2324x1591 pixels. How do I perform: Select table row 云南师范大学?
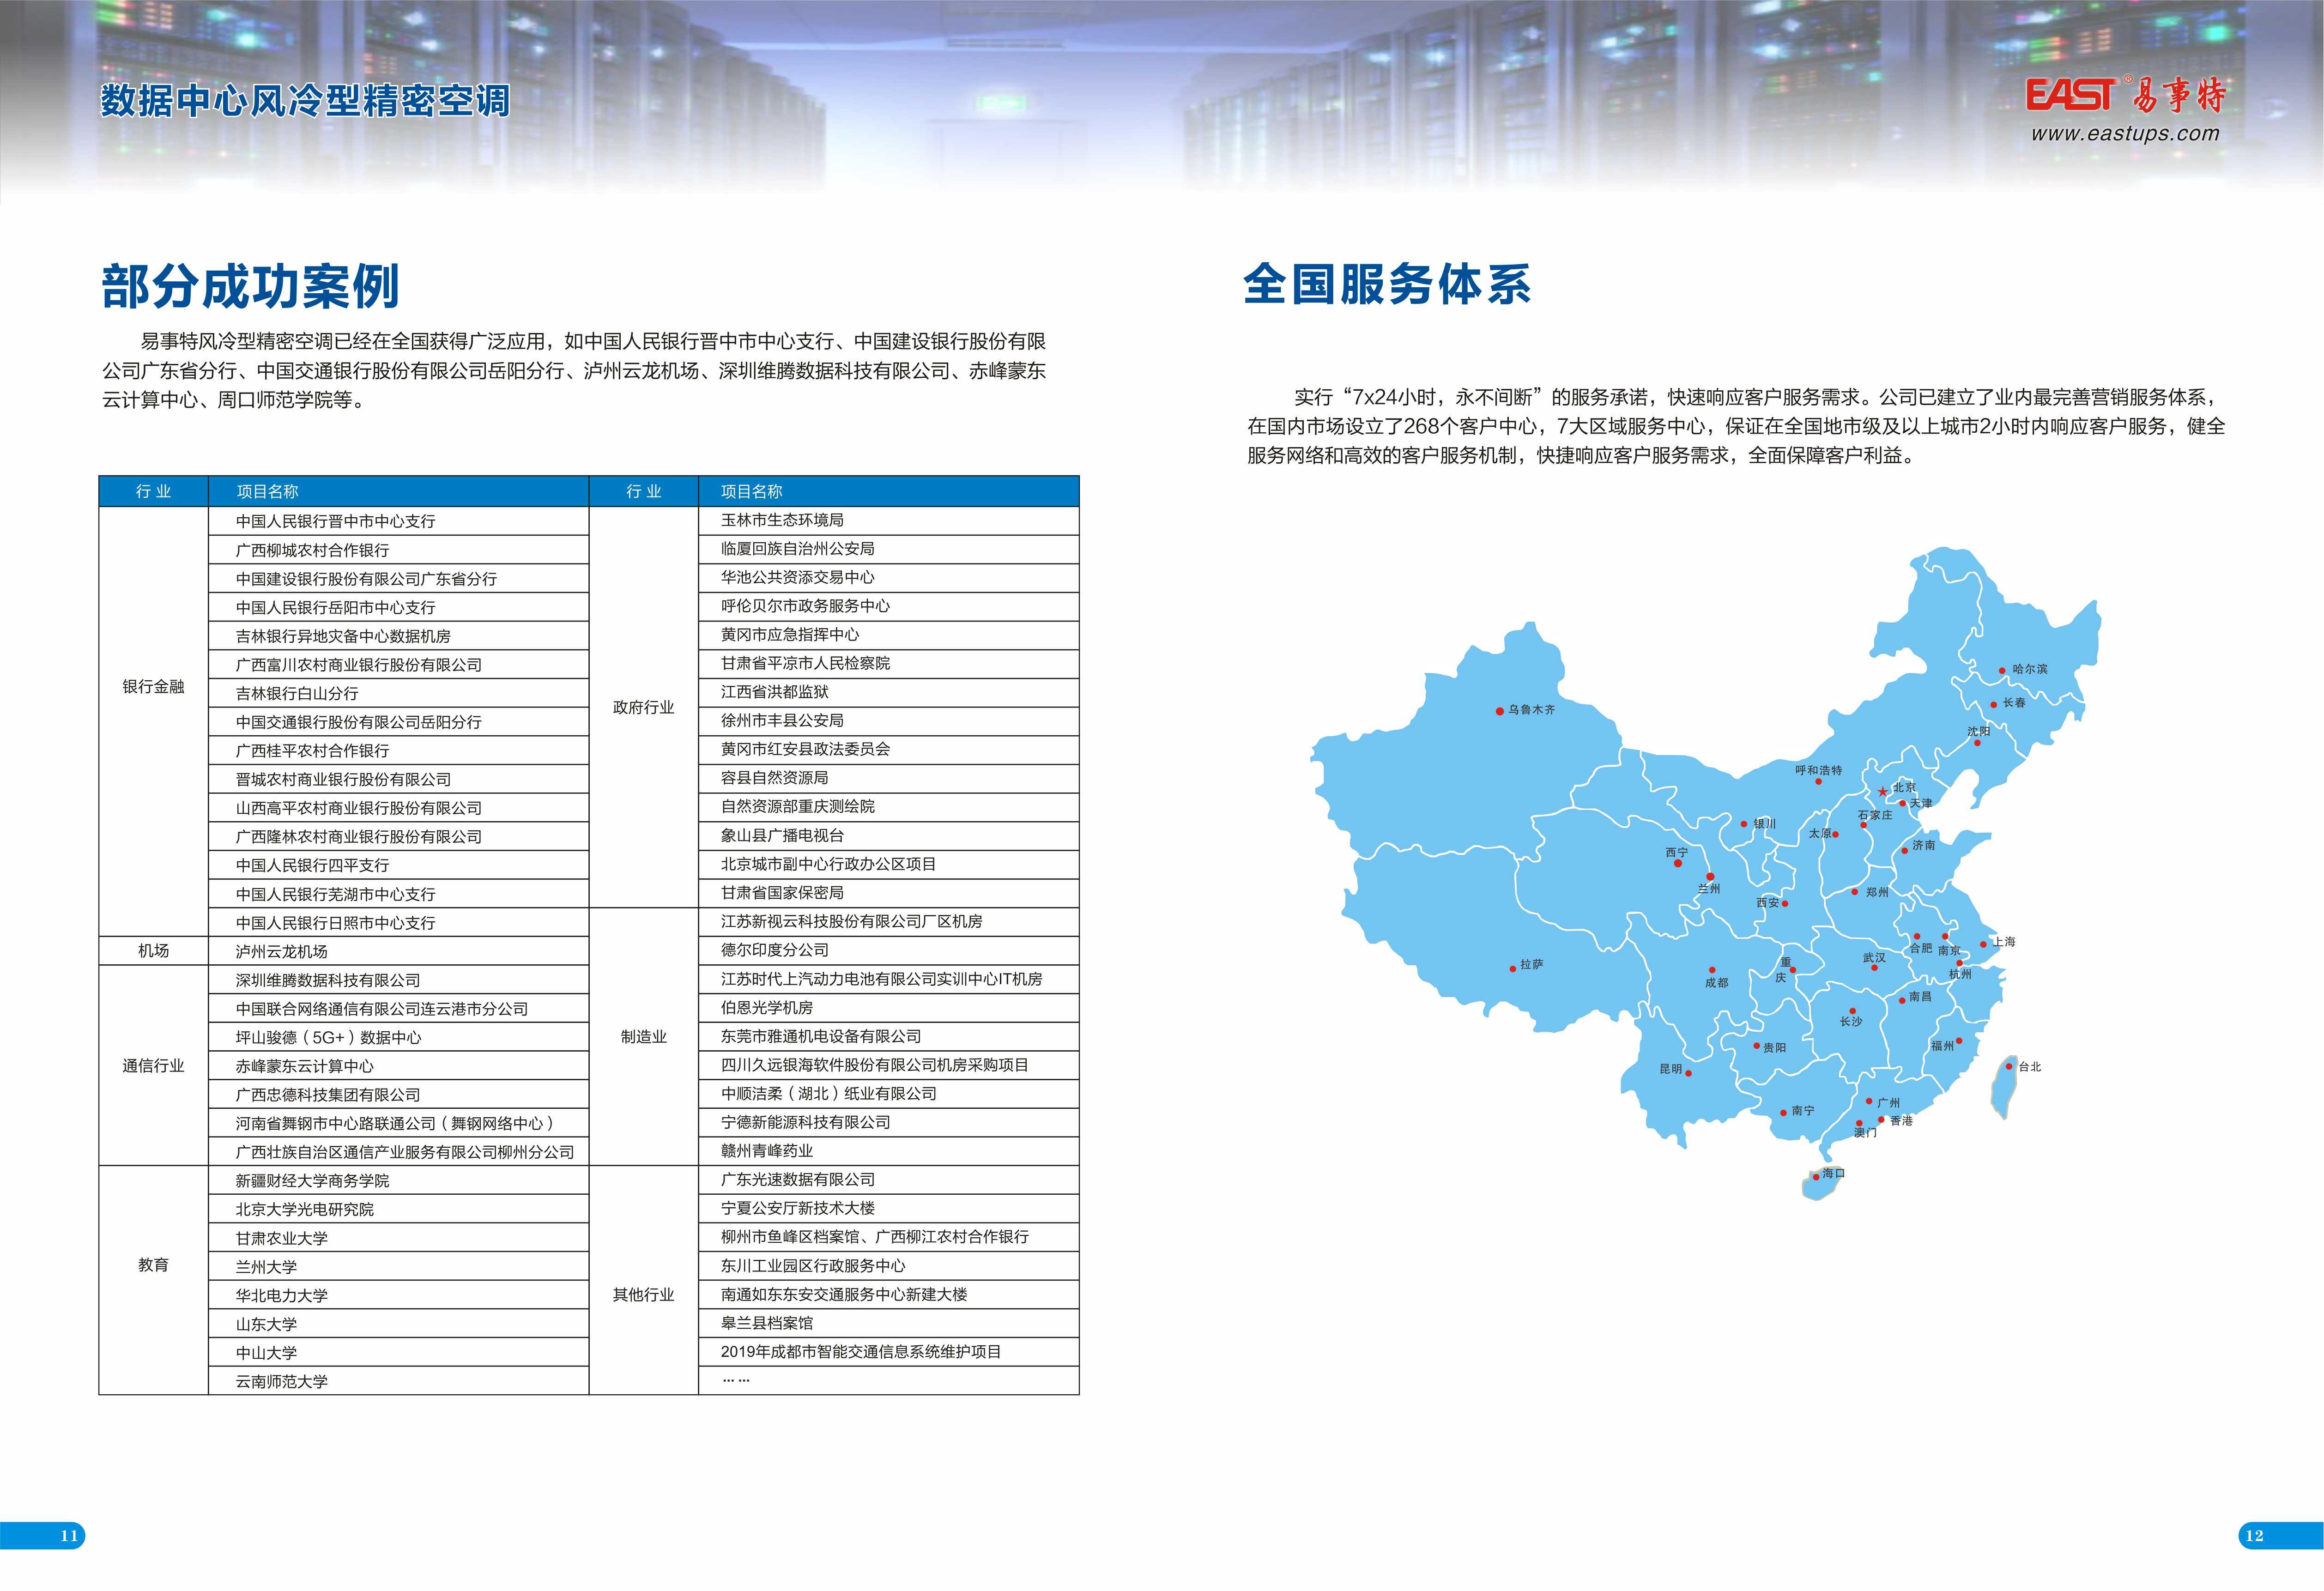(x=398, y=1381)
